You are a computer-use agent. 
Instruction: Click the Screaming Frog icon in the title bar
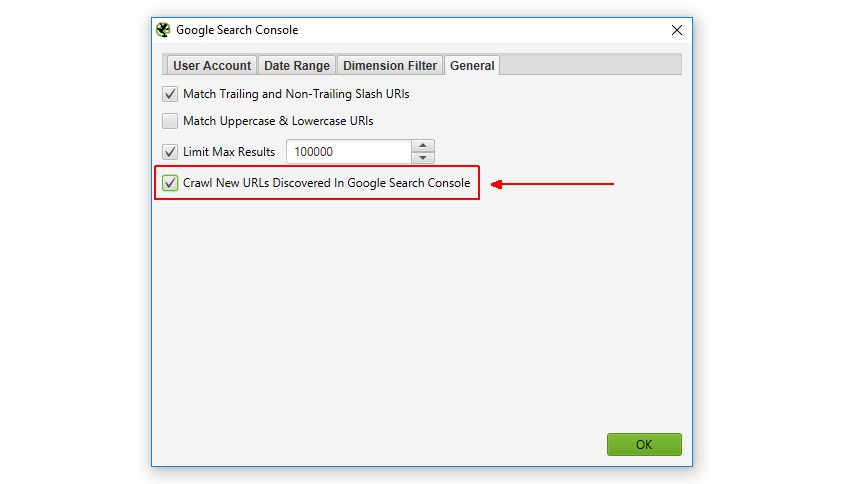pos(163,30)
